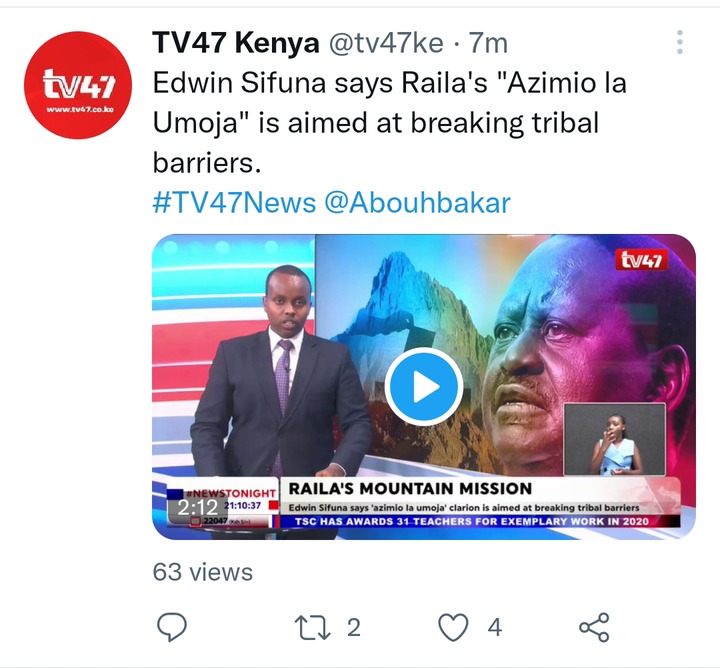Open the #TV47News hashtag

(234, 202)
